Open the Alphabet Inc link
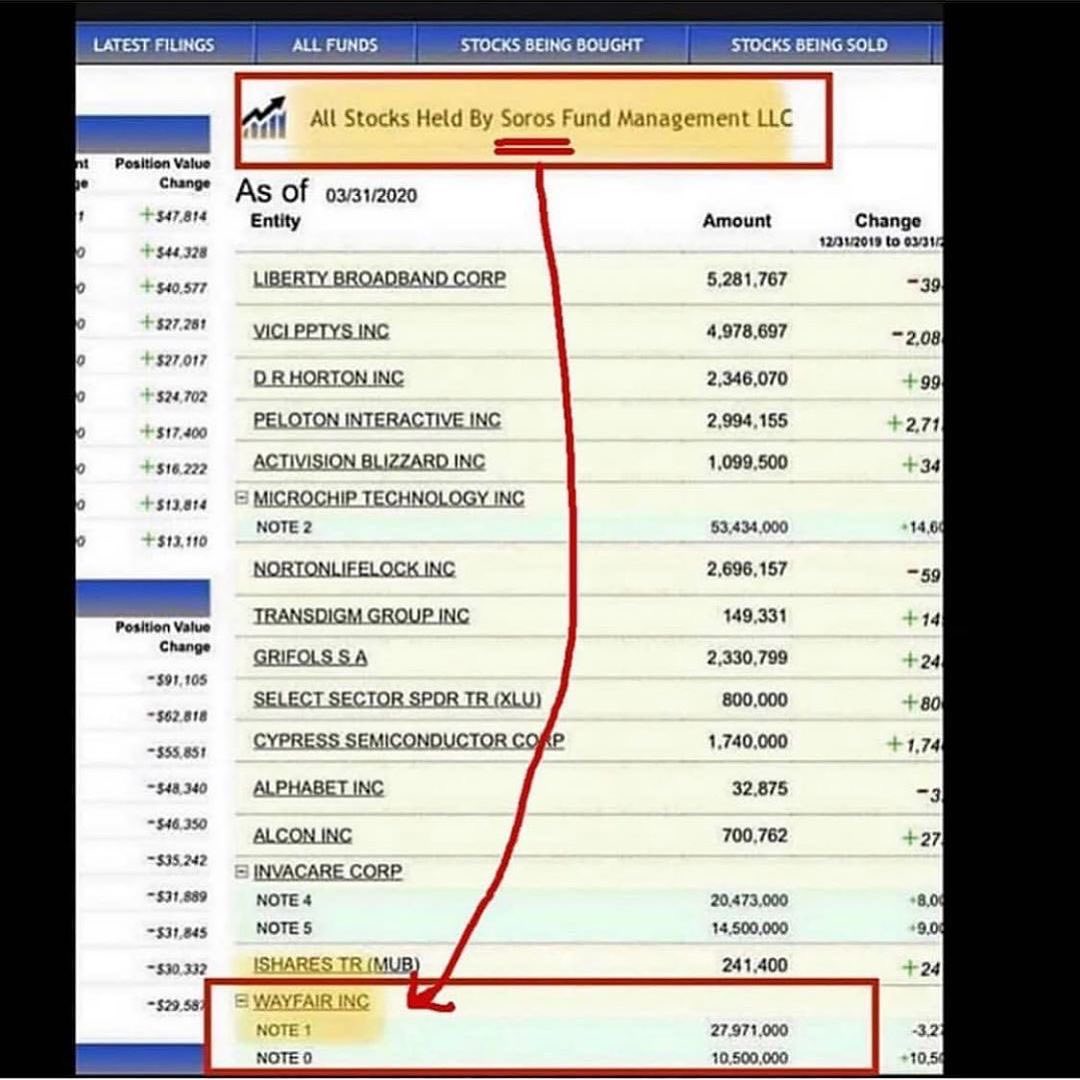 coord(318,788)
